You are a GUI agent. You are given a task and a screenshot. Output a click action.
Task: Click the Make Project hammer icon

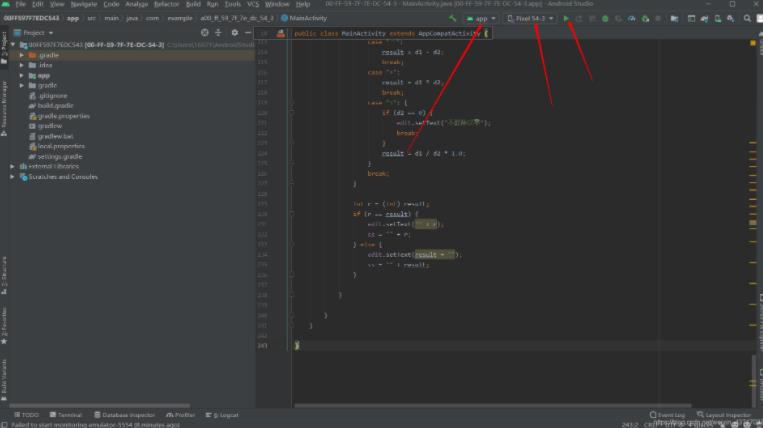(x=454, y=18)
